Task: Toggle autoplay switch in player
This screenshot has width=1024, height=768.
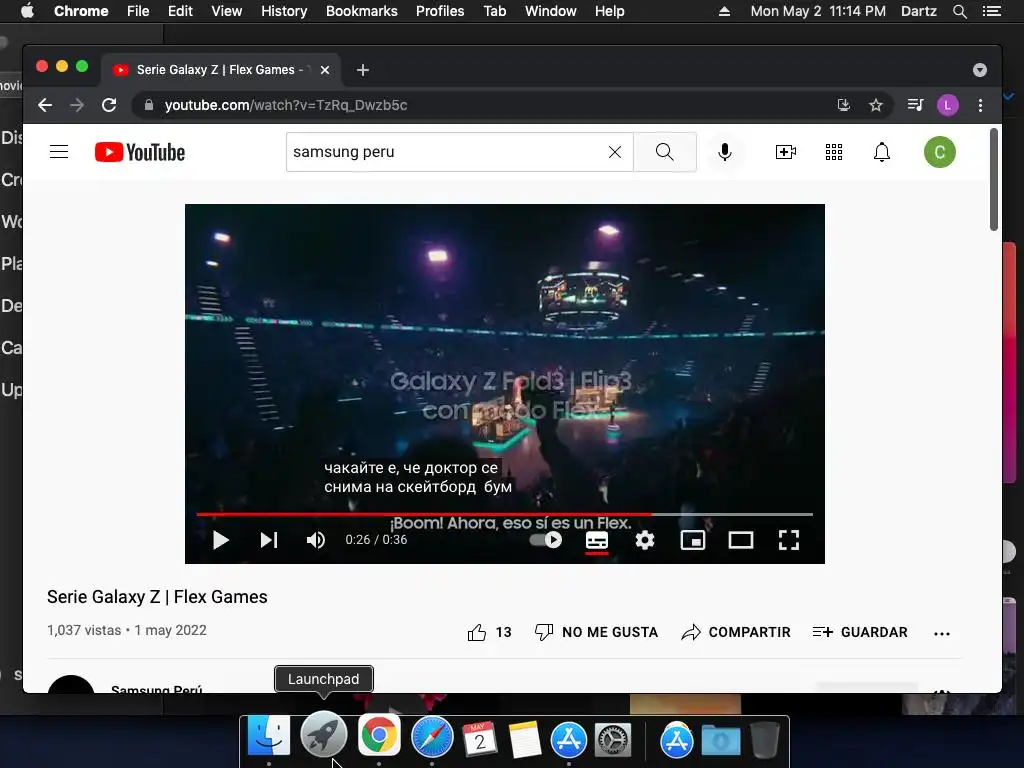Action: point(545,540)
